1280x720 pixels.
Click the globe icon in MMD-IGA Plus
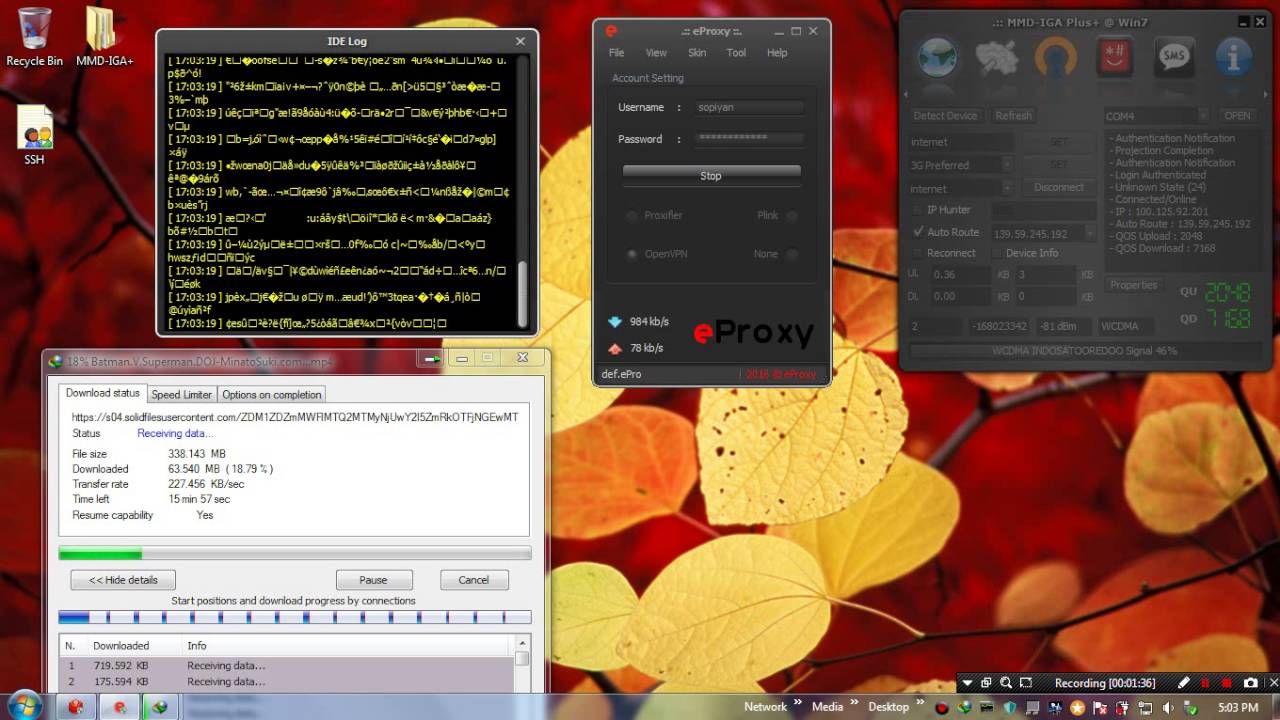pyautogui.click(x=937, y=58)
